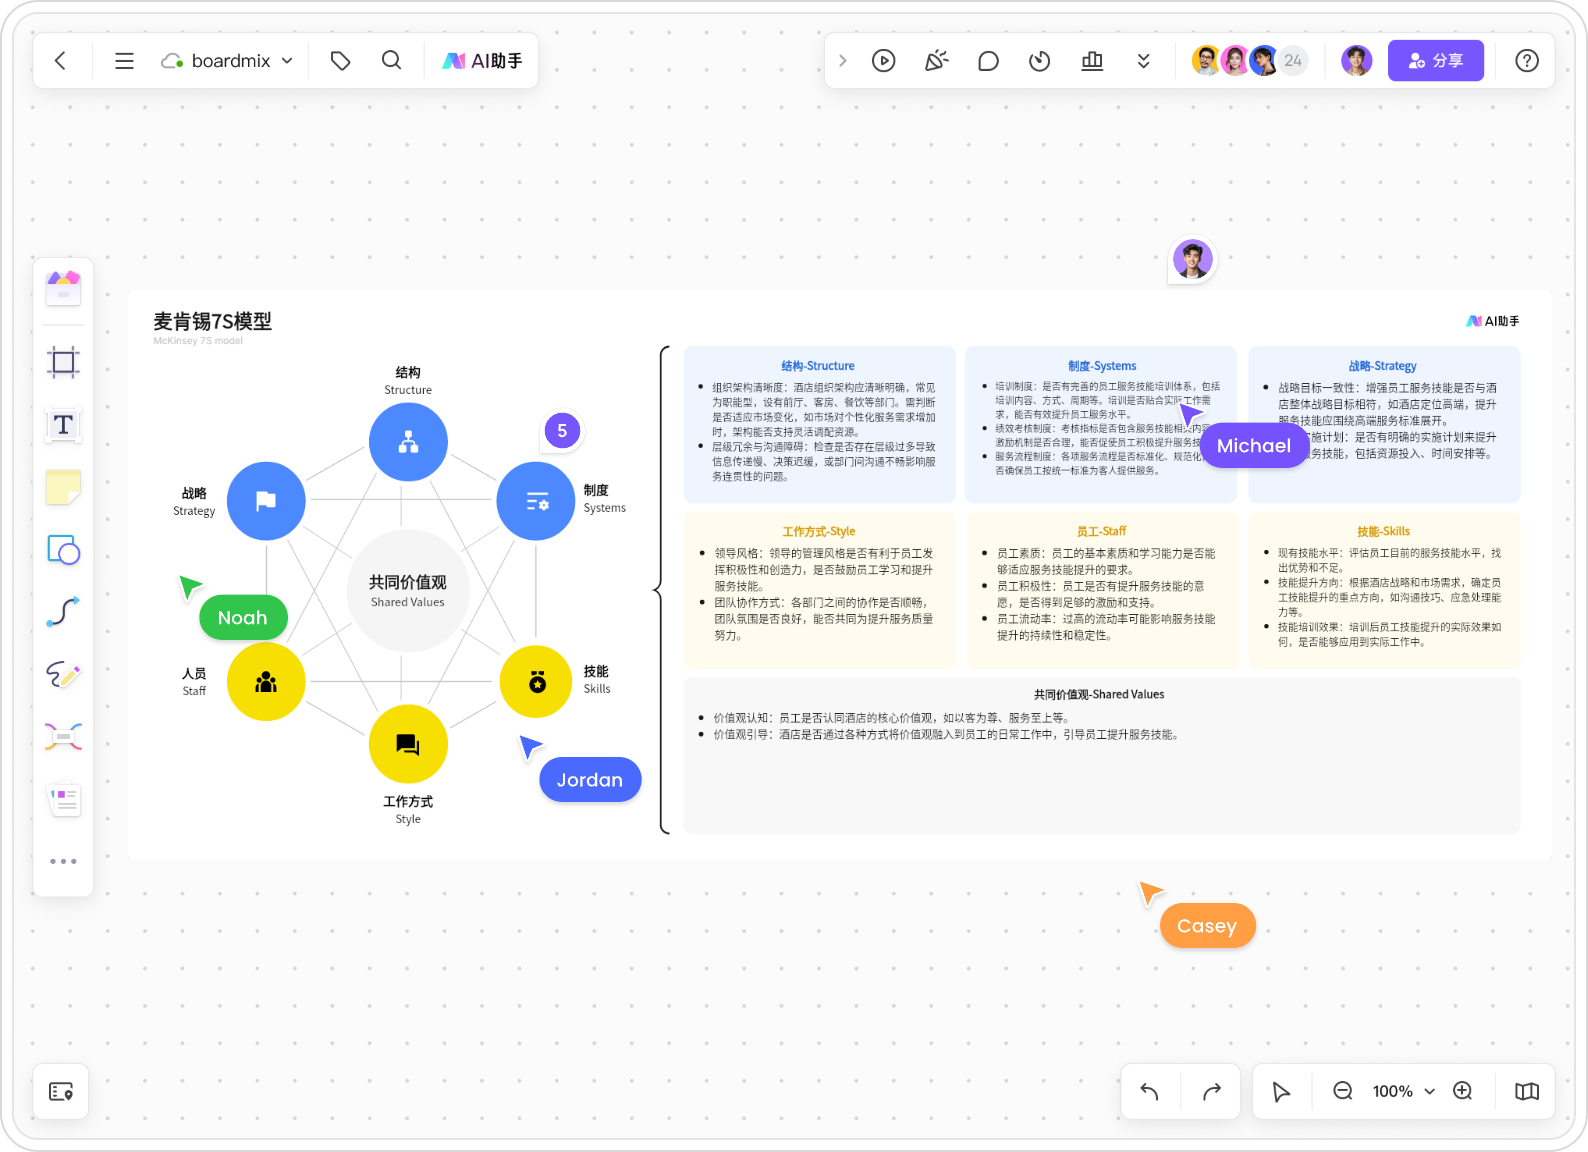Click the yellow Style chat node

408,744
